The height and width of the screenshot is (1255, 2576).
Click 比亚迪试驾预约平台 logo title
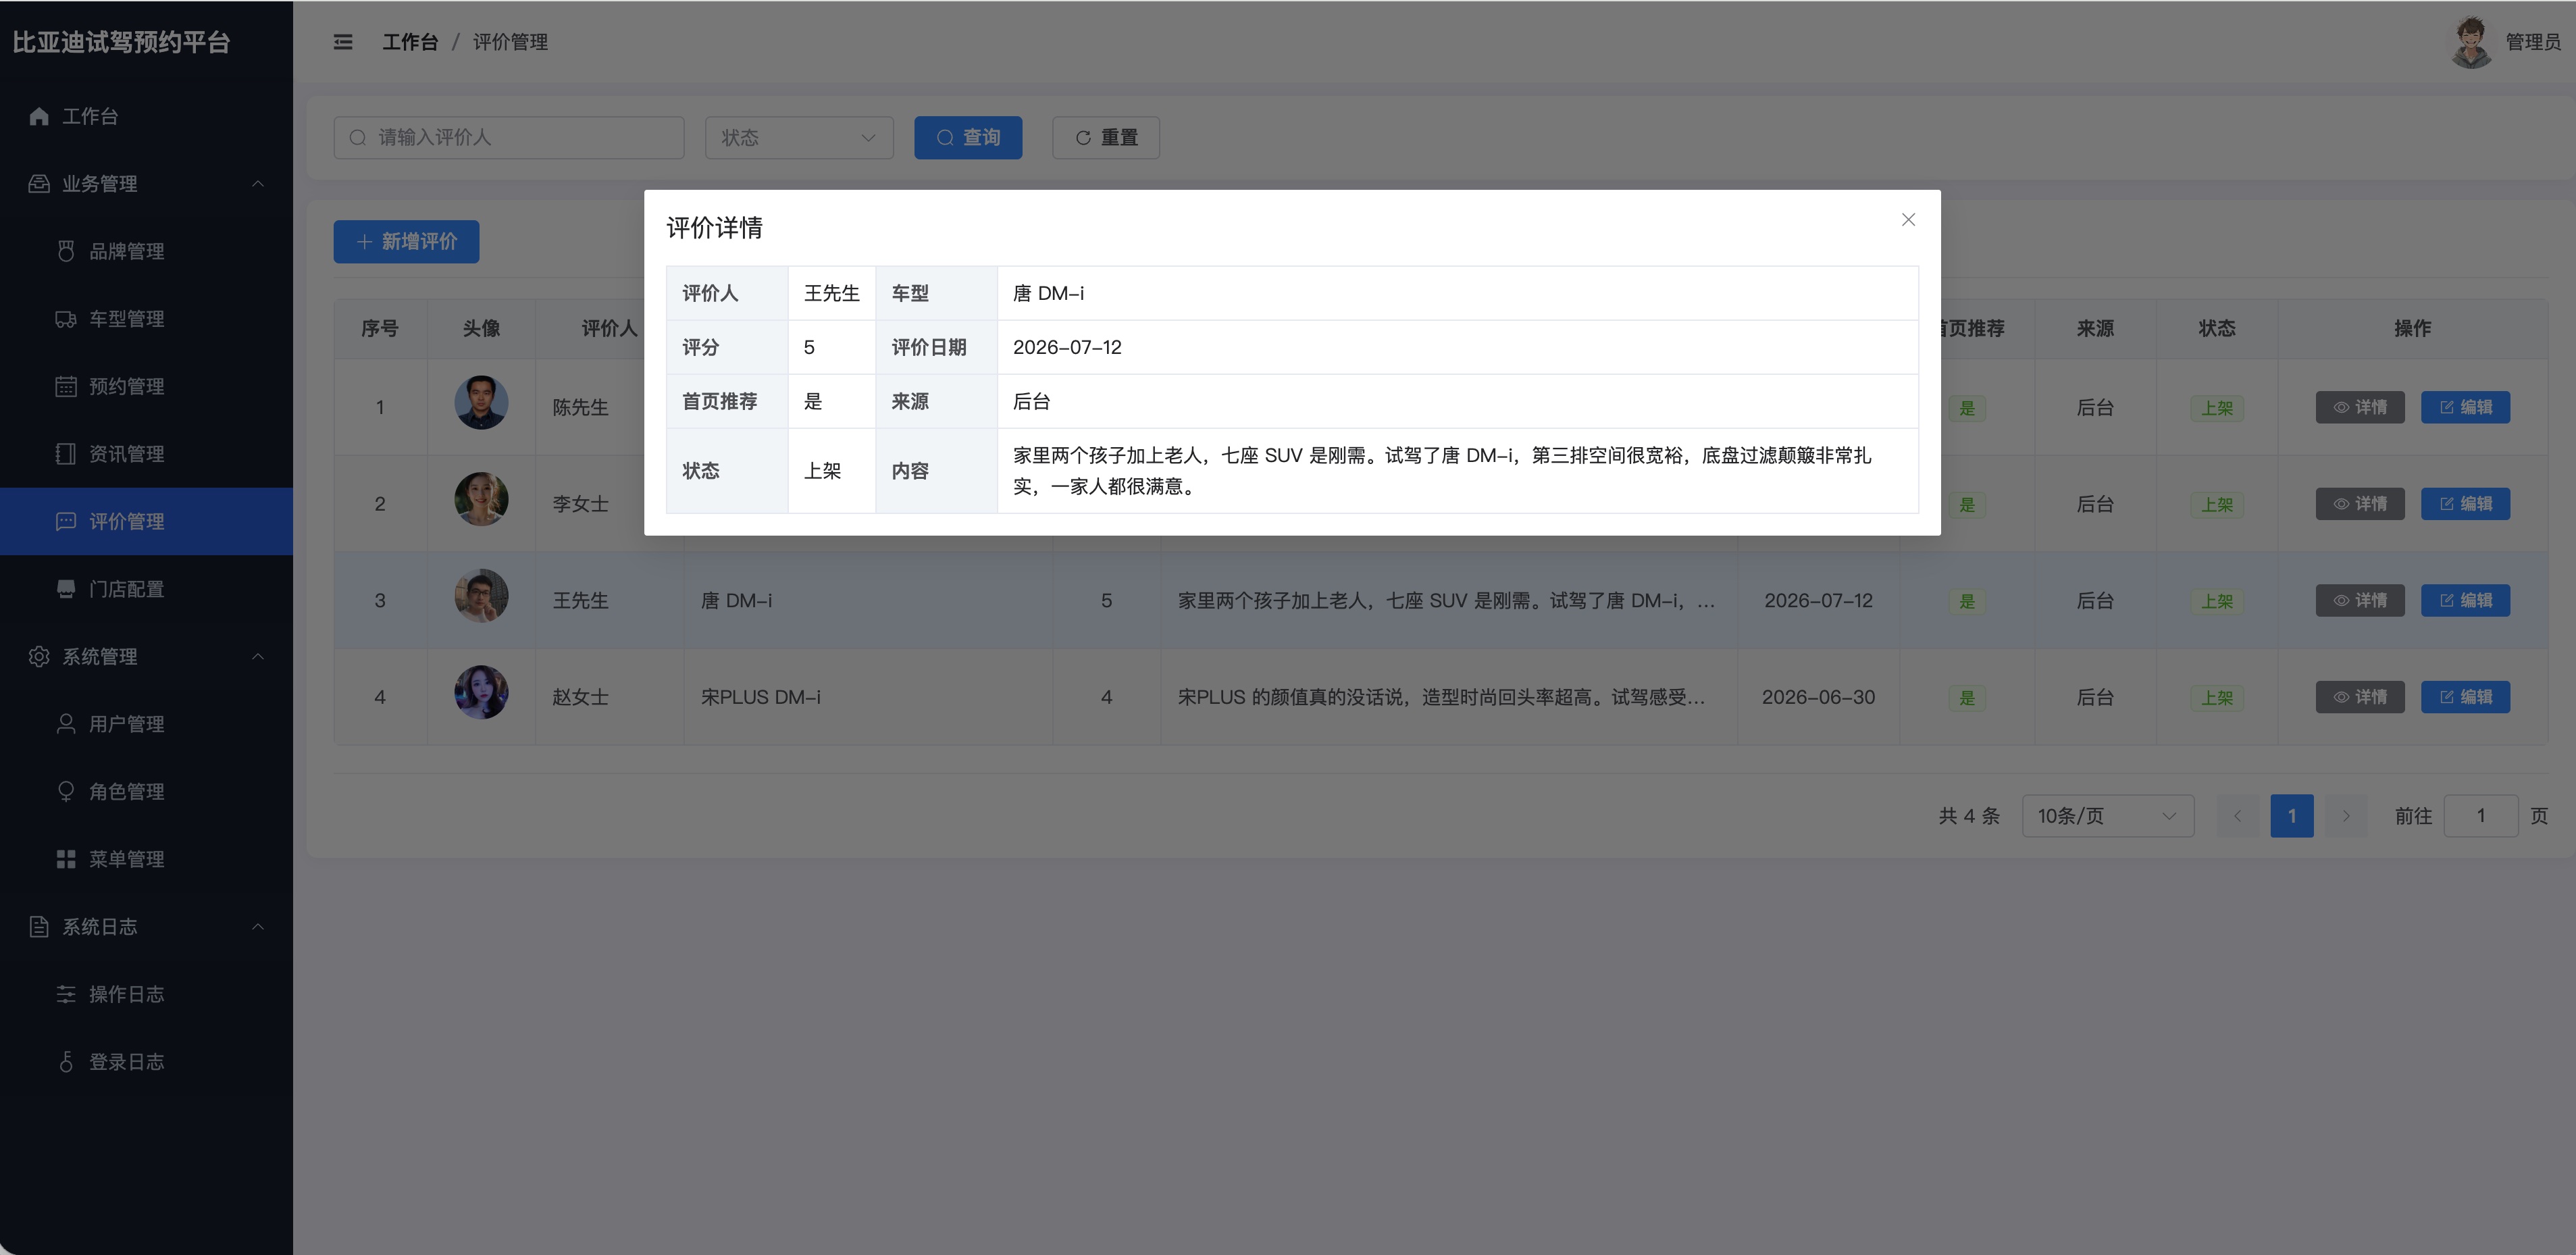coord(121,42)
